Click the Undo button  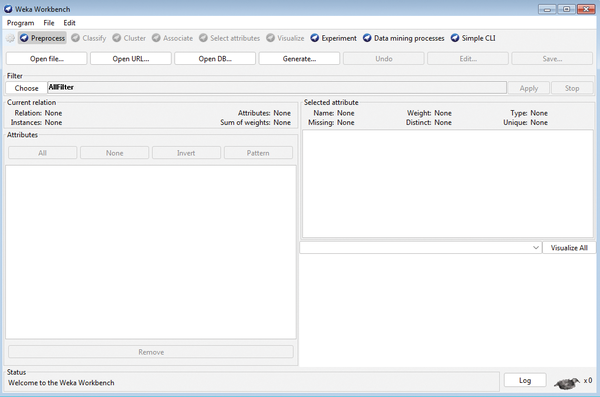point(383,59)
